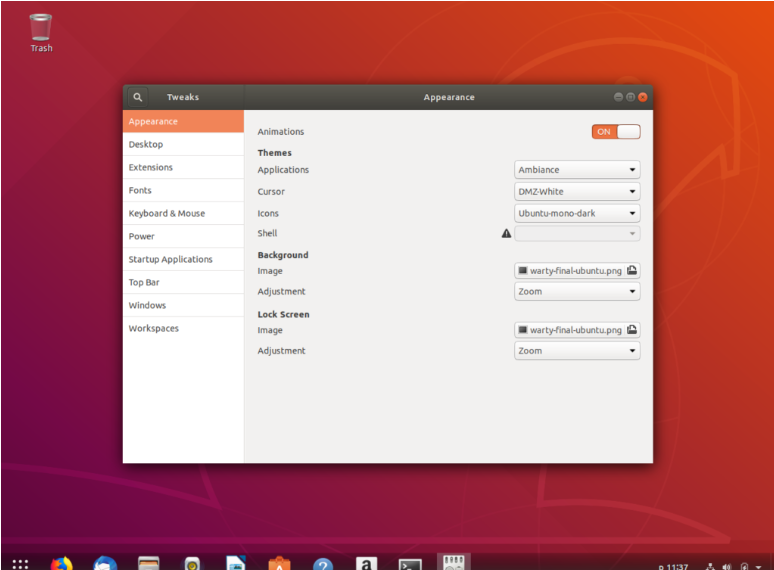Launch Thunderbird mail from the dock
This screenshot has height=570, width=774.
[x=105, y=563]
